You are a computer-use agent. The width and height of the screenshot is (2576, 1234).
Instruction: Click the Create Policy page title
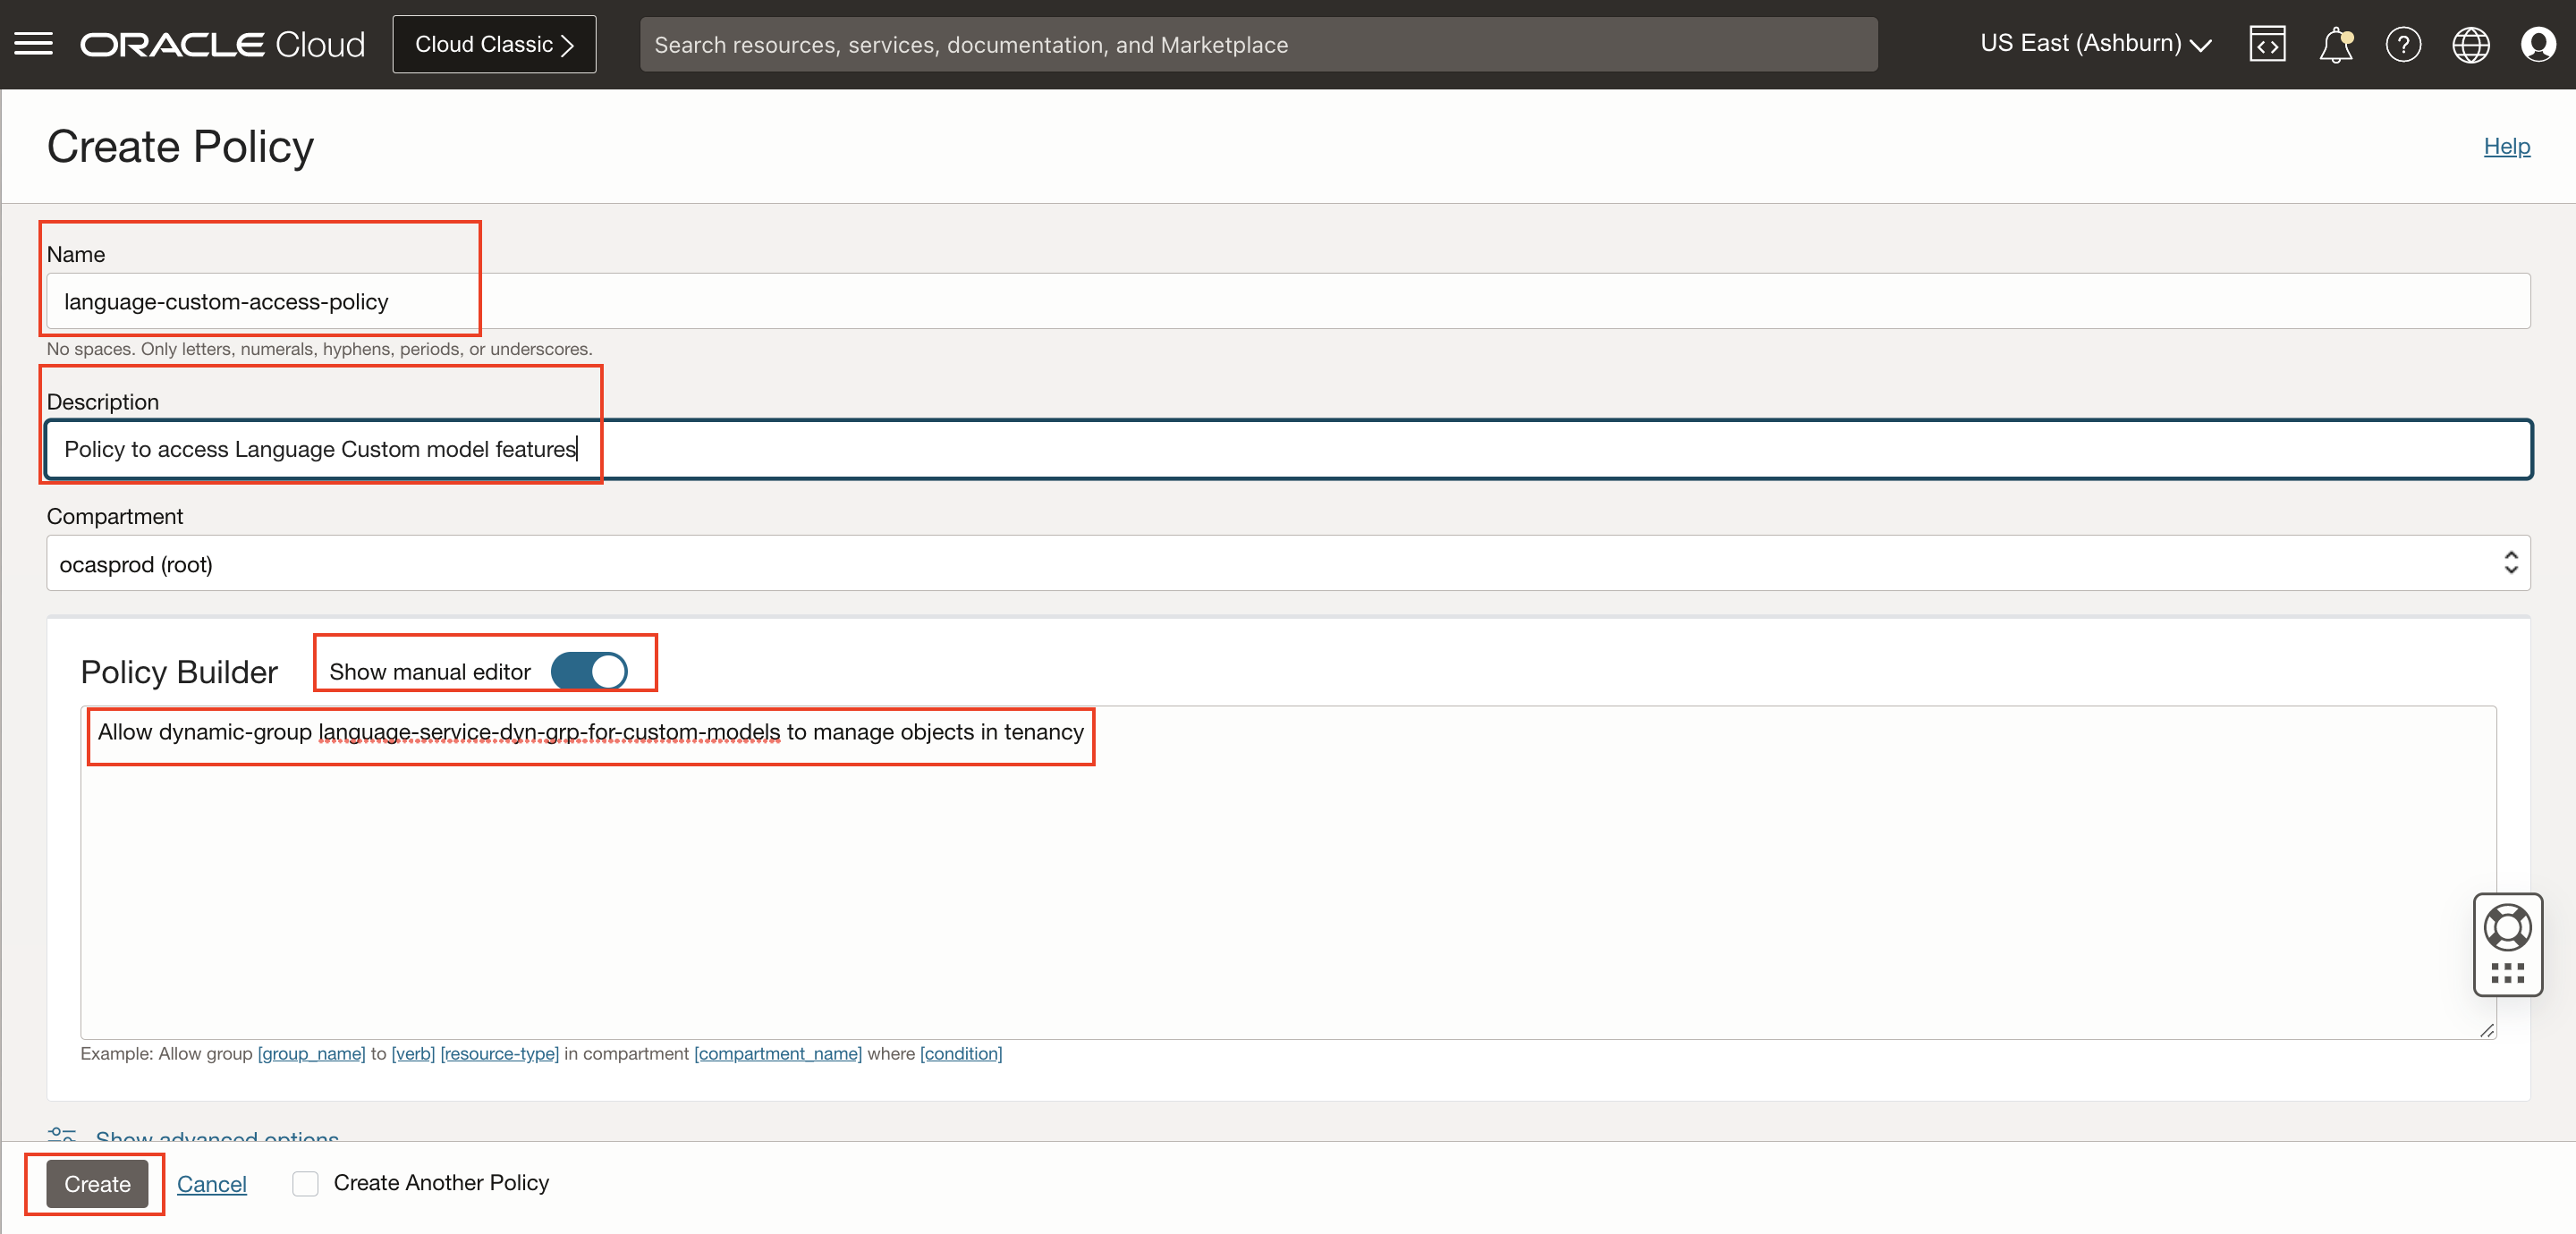click(180, 146)
